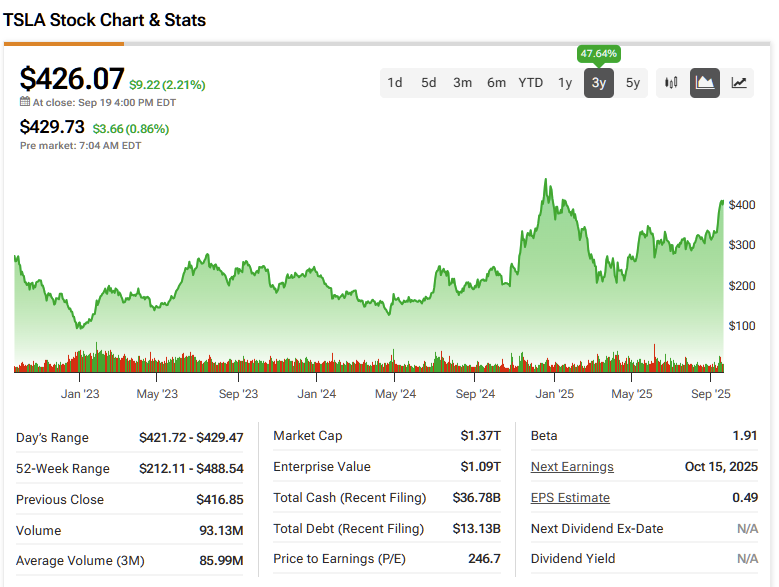Screen dimensions: 779x587
Task: Click EPS estimate value 0.49
Action: [745, 498]
